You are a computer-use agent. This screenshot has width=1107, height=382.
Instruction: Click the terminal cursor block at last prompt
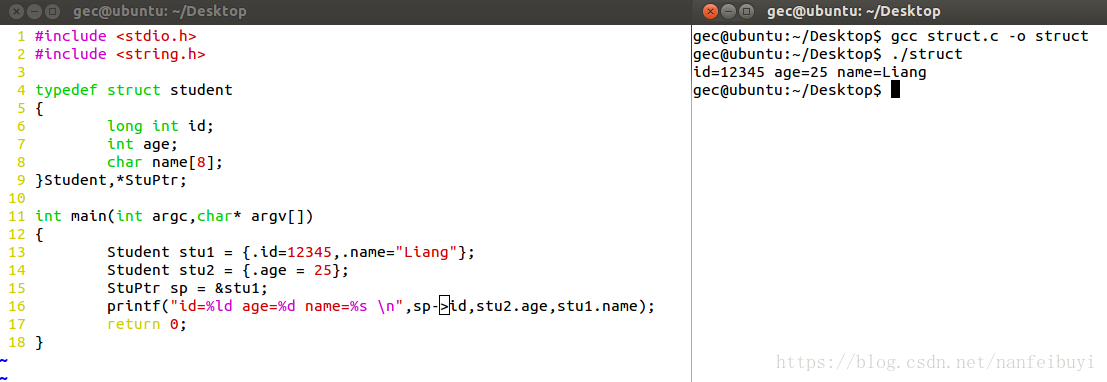point(895,90)
